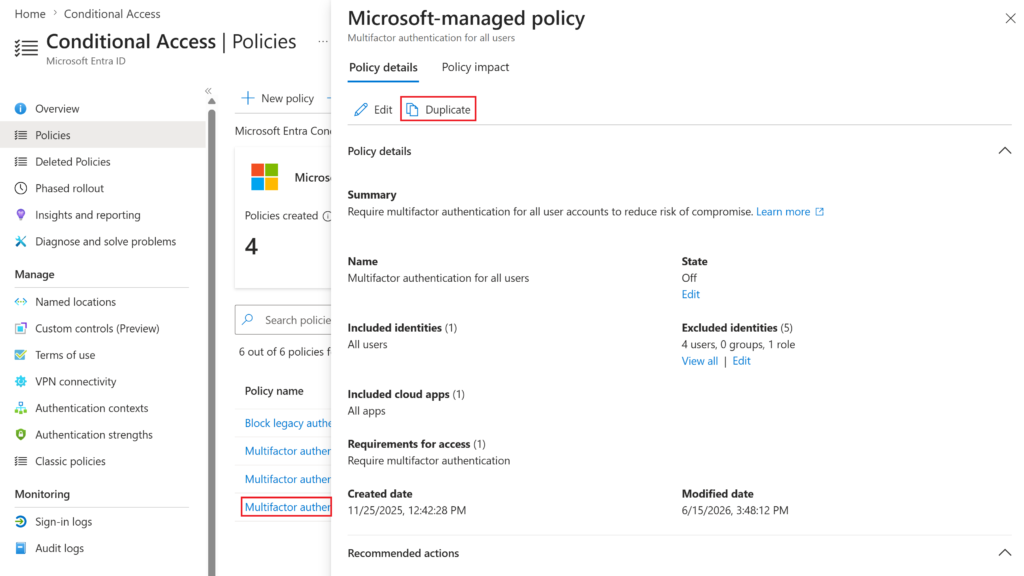Click 'Require multifactor authentication' requirement text
The height and width of the screenshot is (576, 1024).
(429, 460)
